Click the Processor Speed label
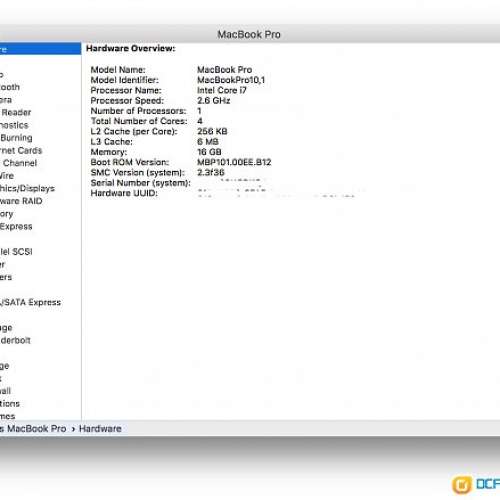This screenshot has height=500, width=500. [x=127, y=101]
